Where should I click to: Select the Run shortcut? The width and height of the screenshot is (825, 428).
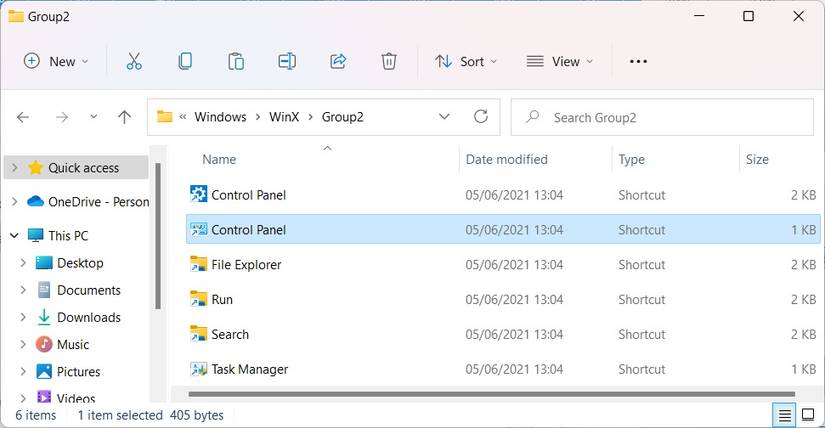pos(503,299)
